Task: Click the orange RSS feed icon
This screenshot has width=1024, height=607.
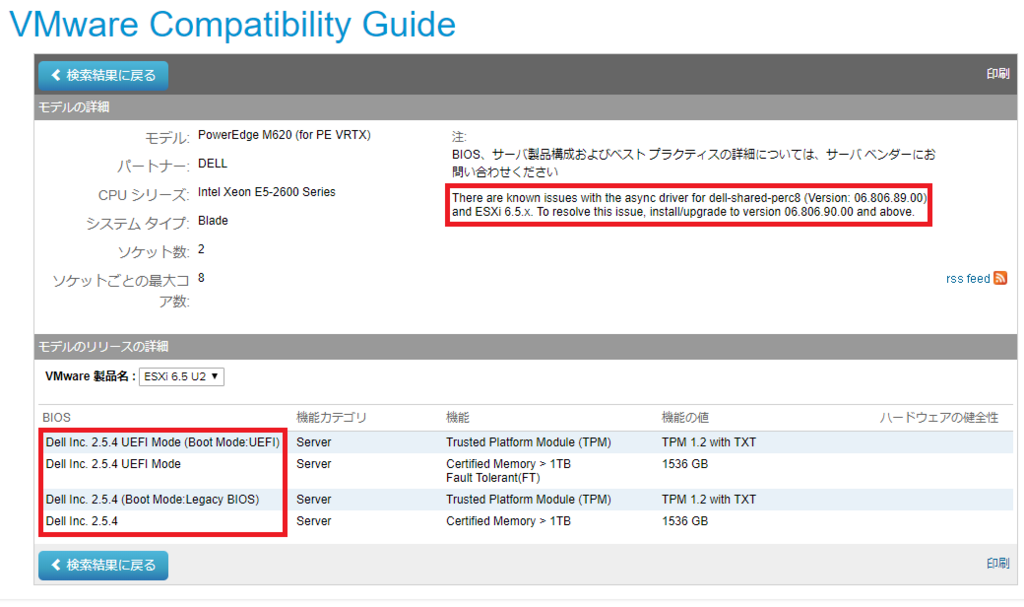Action: 1000,278
